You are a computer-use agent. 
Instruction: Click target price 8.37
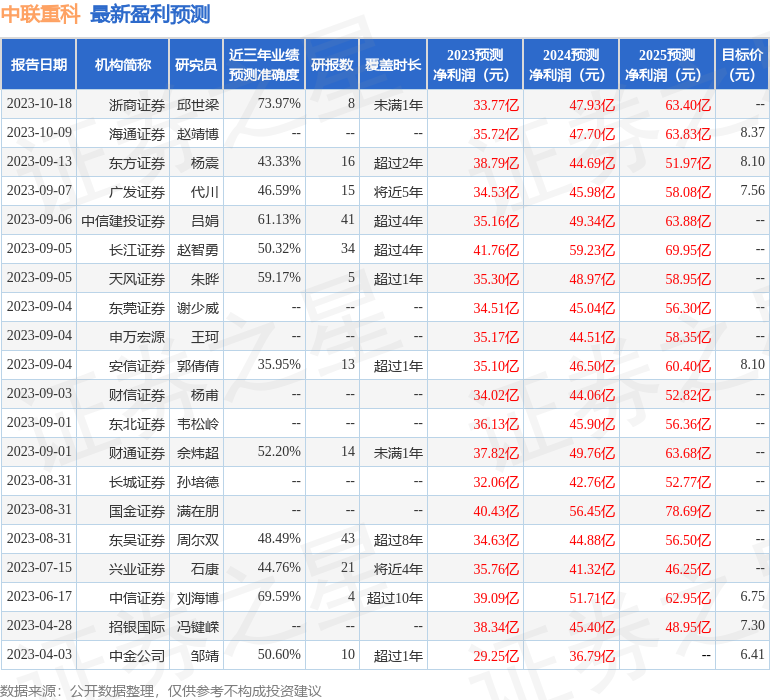click(x=752, y=133)
